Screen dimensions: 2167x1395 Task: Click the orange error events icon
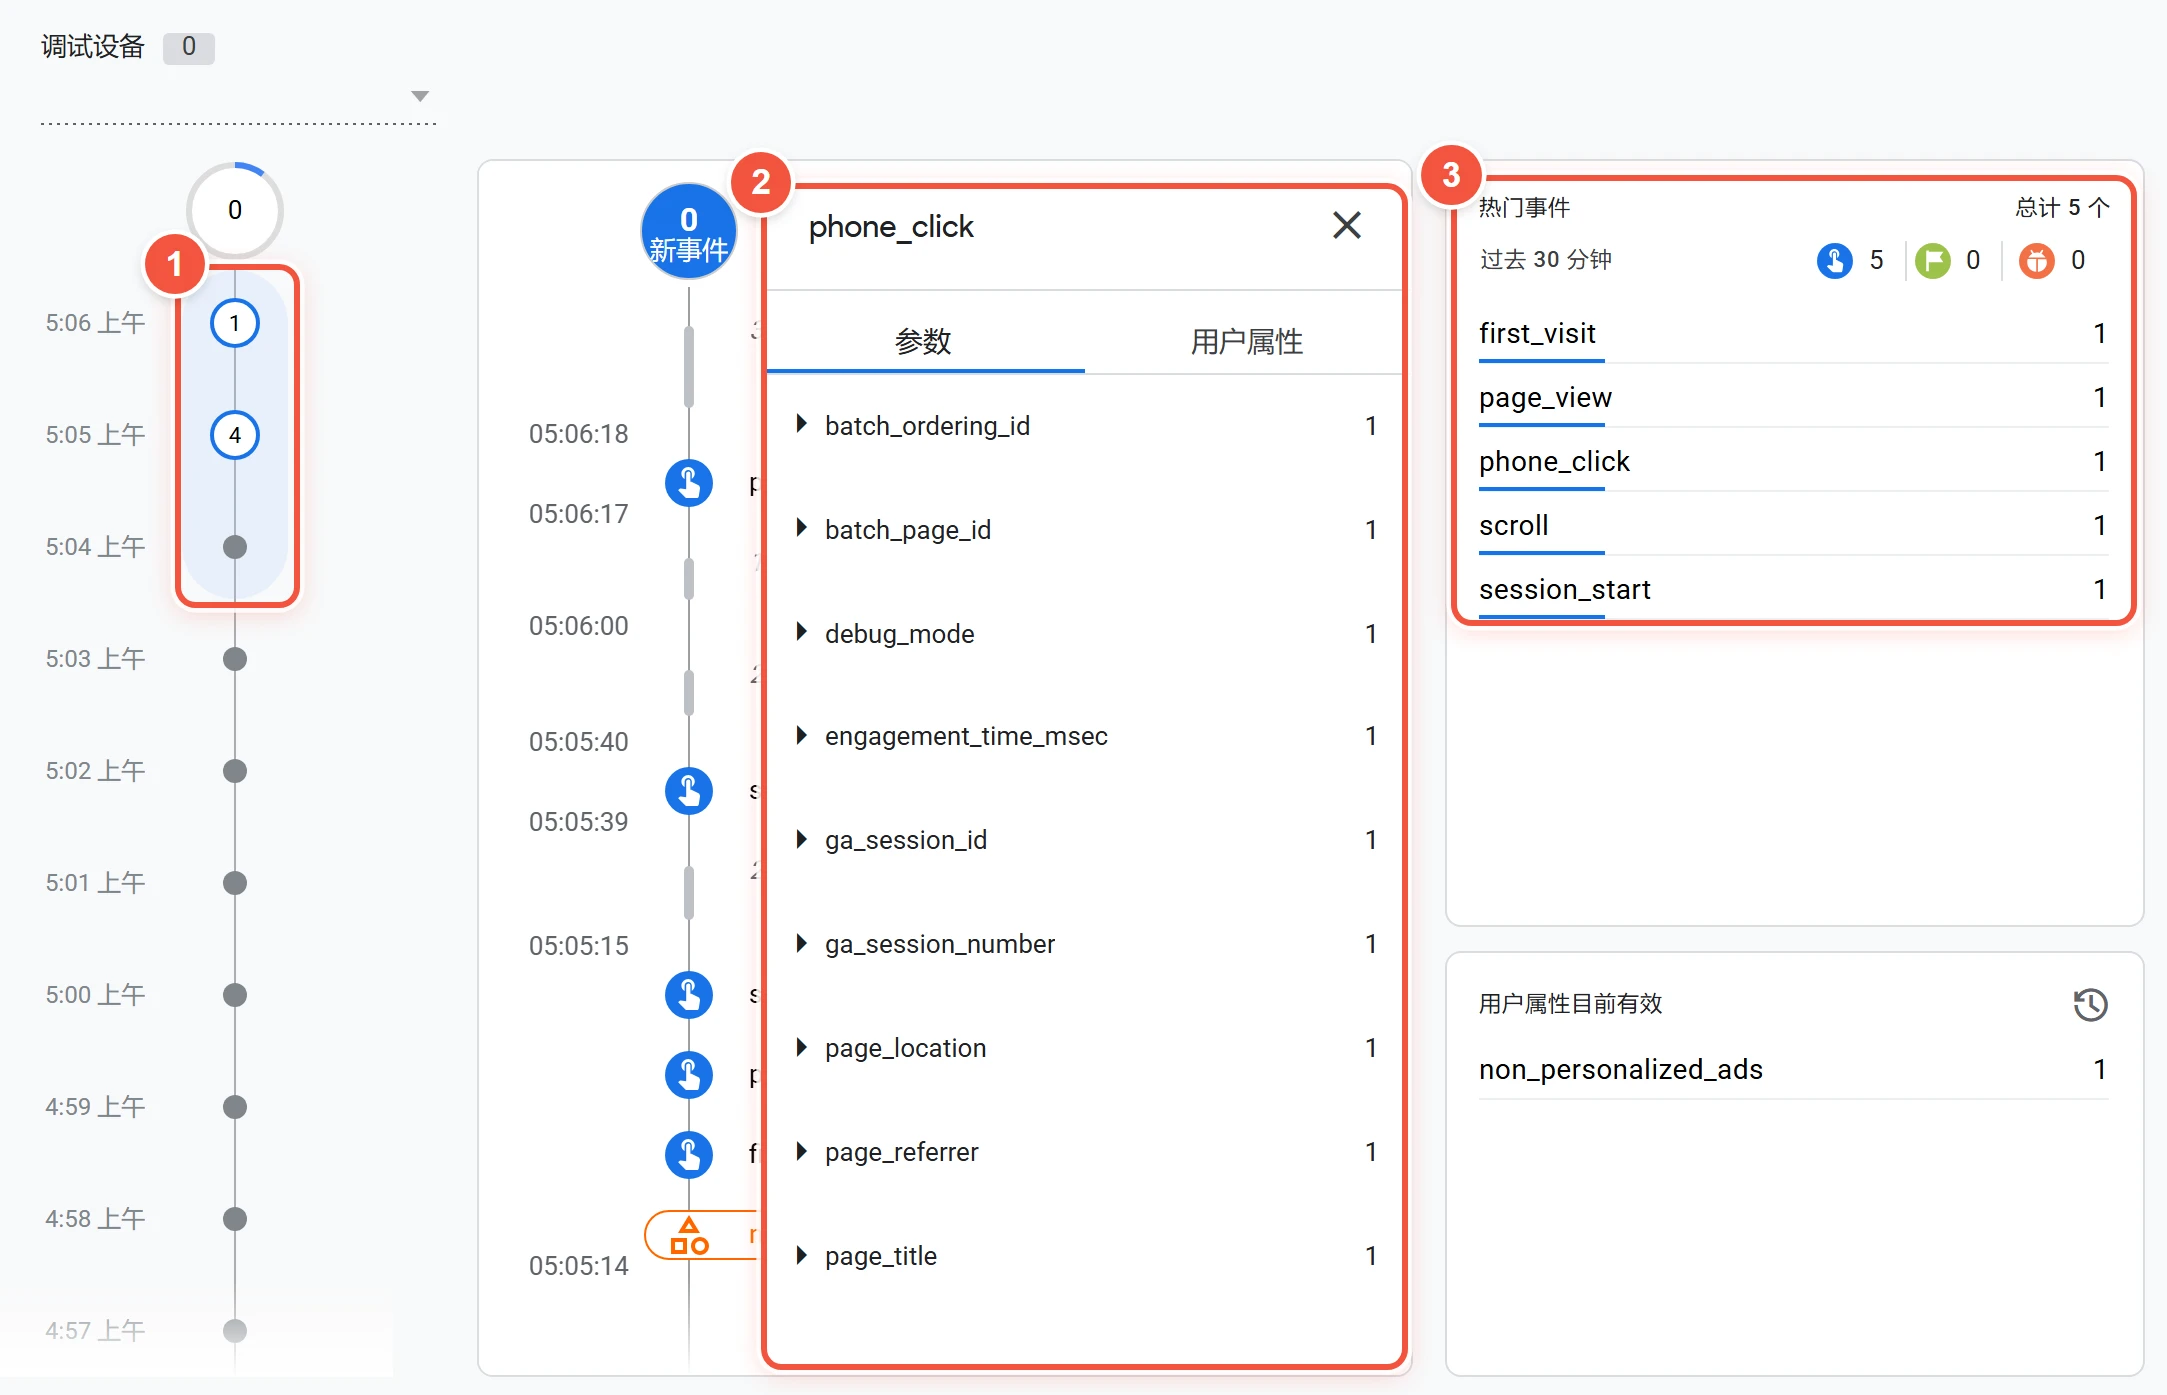coord(2036,261)
